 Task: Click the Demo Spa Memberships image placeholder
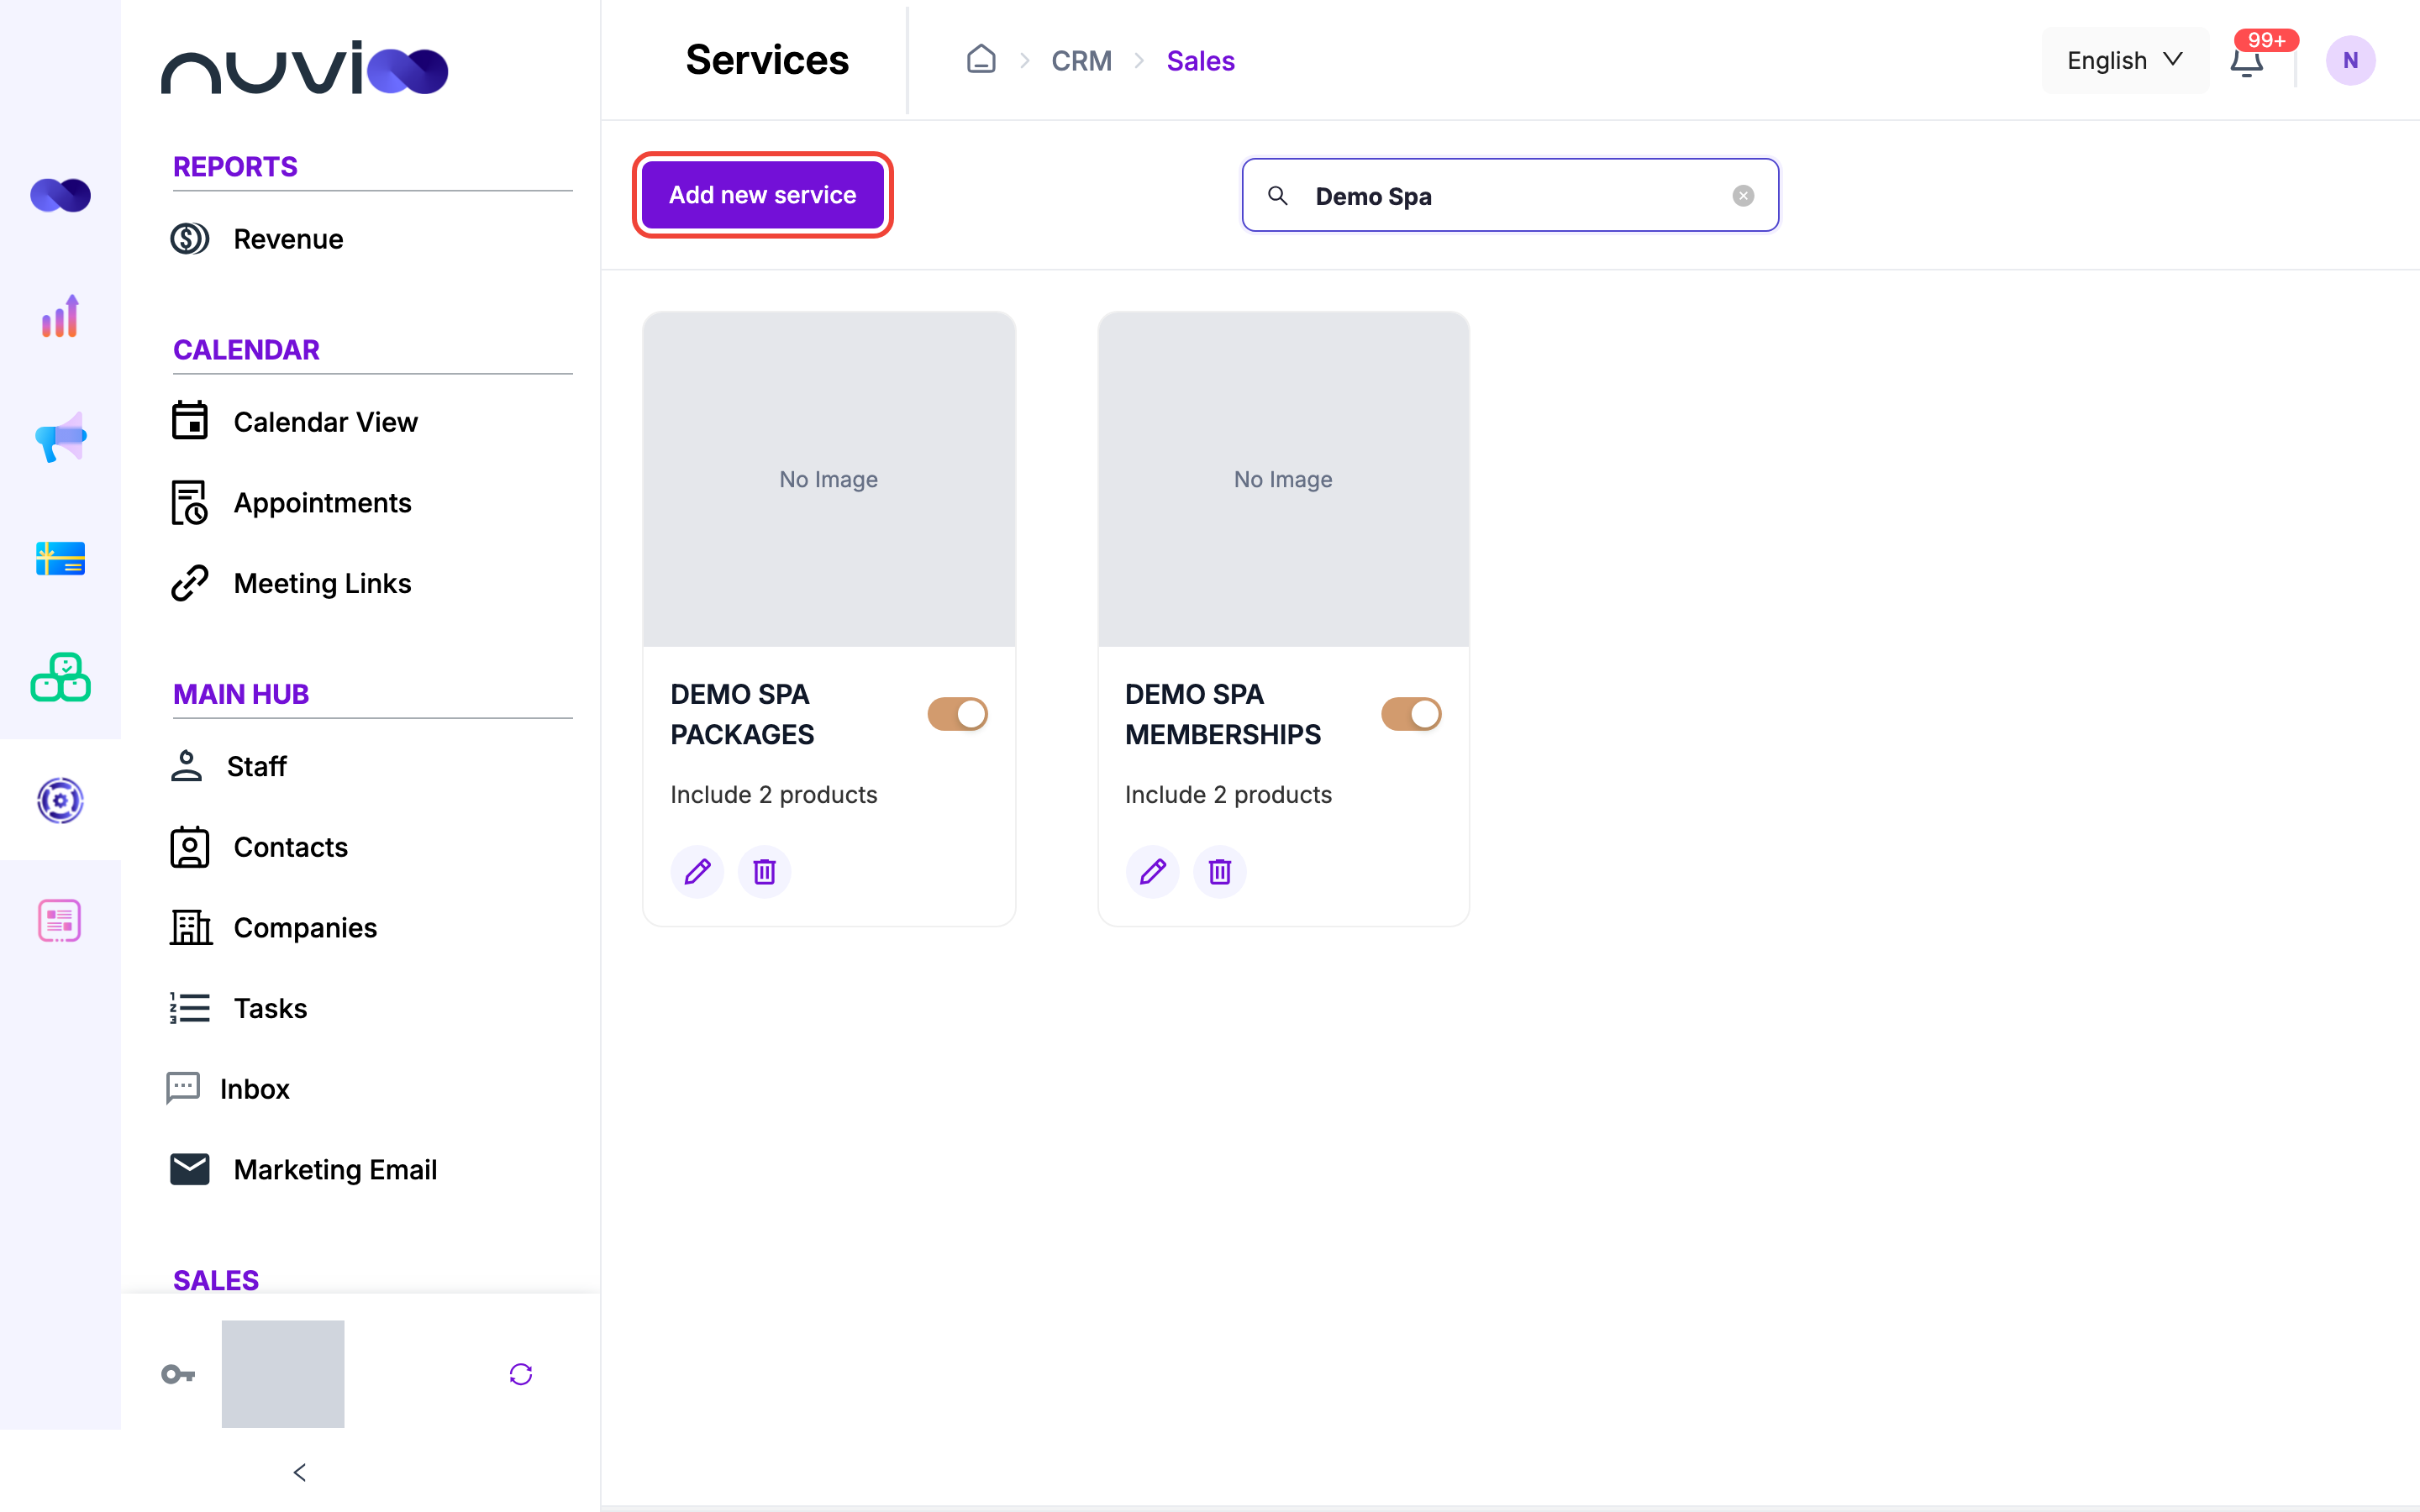pos(1283,479)
